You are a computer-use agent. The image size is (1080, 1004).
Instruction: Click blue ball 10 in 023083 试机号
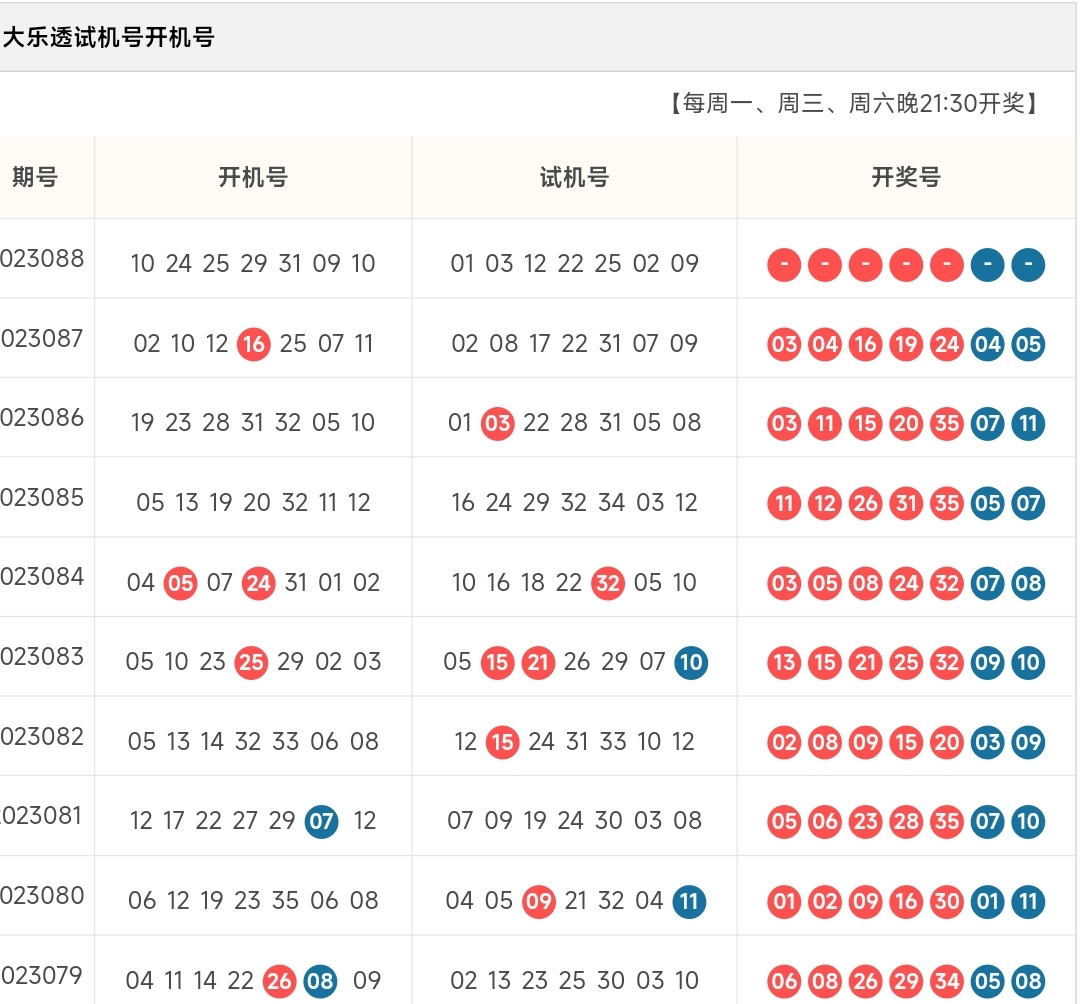point(691,662)
